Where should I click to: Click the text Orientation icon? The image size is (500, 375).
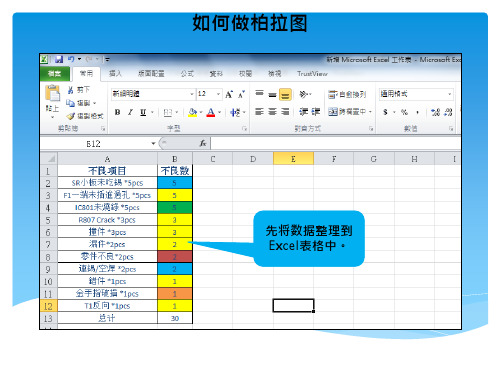click(303, 94)
